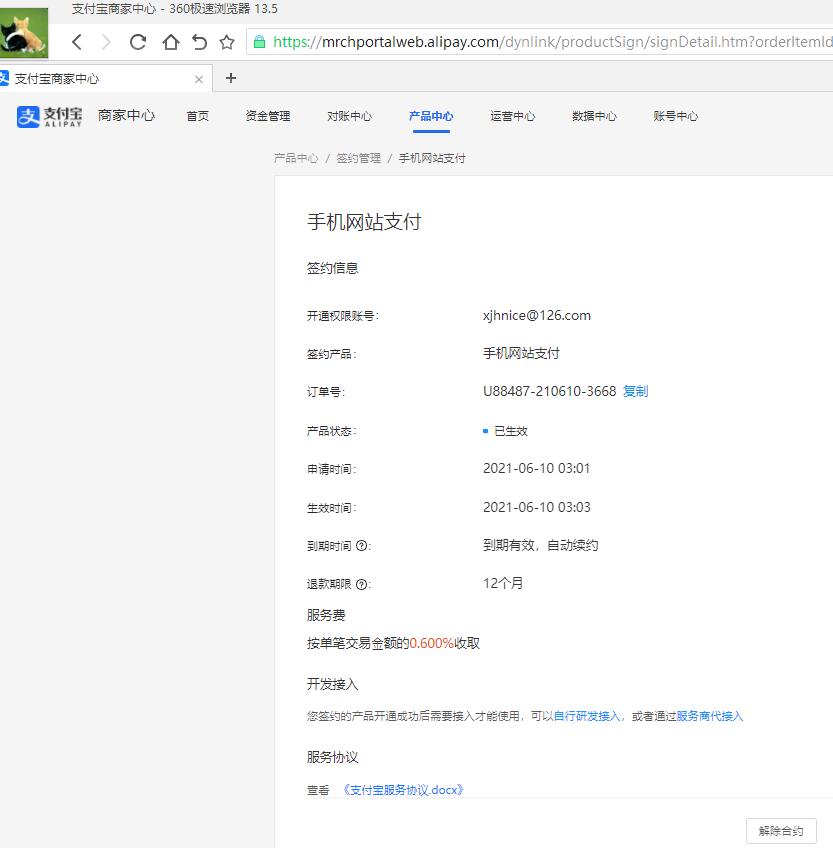833x848 pixels.
Task: Click the application time 2021-06-10 03:01
Action: (537, 468)
